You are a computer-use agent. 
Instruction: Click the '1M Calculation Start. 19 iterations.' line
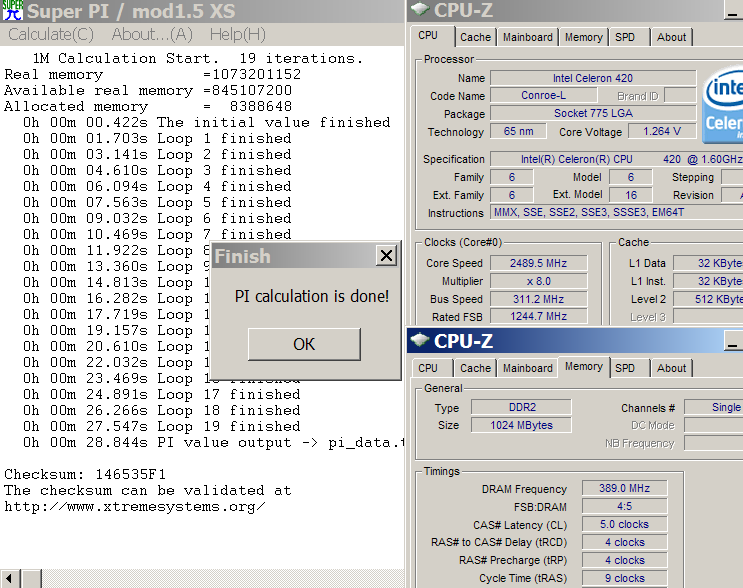(x=198, y=58)
